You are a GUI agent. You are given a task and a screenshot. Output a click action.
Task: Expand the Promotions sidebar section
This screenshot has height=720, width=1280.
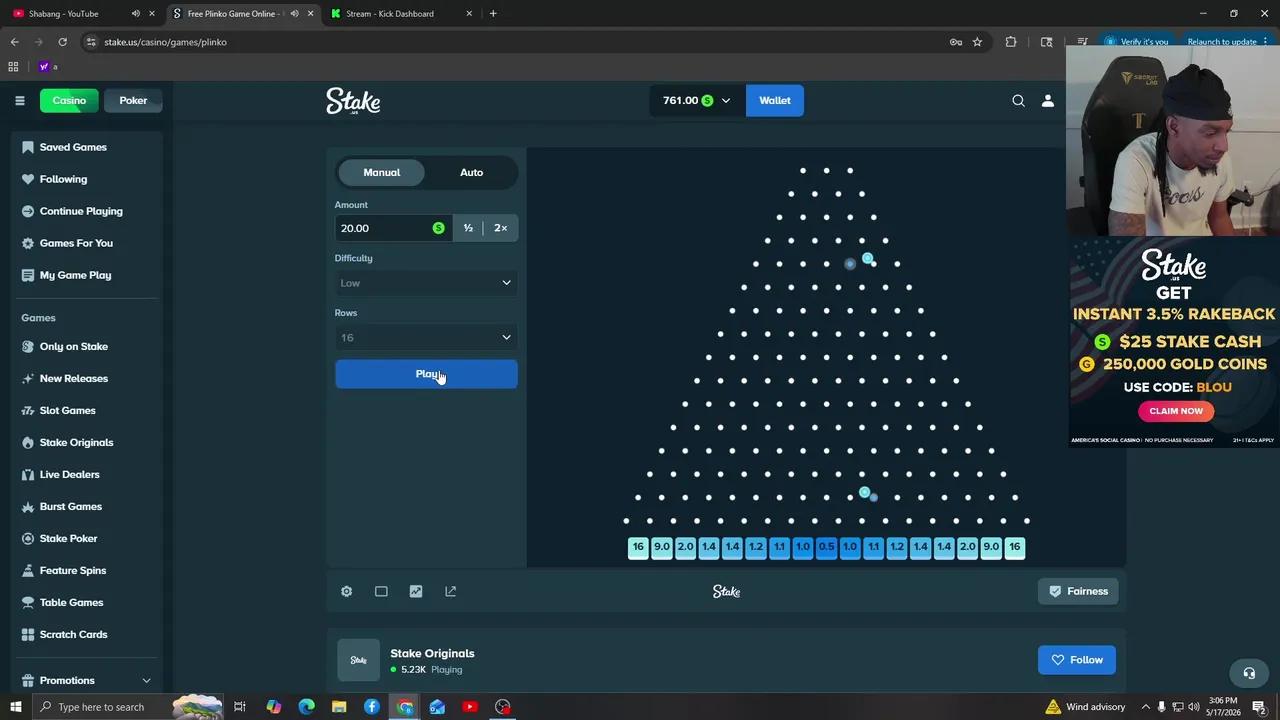coord(86,681)
